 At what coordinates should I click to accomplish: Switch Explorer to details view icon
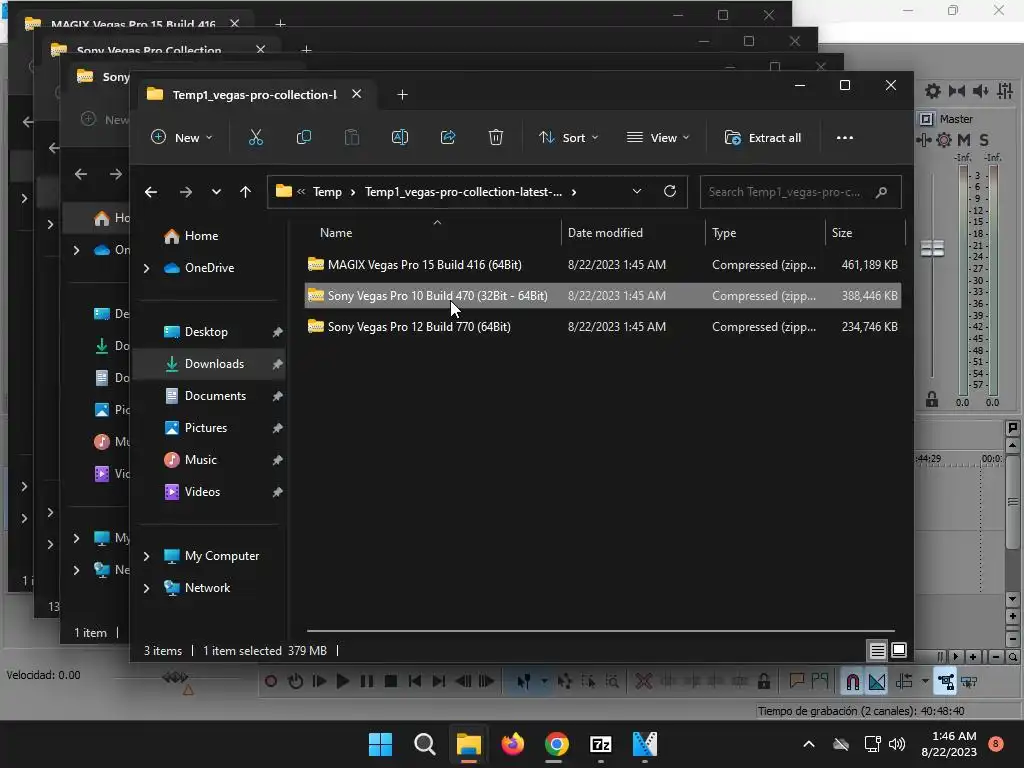(877, 650)
